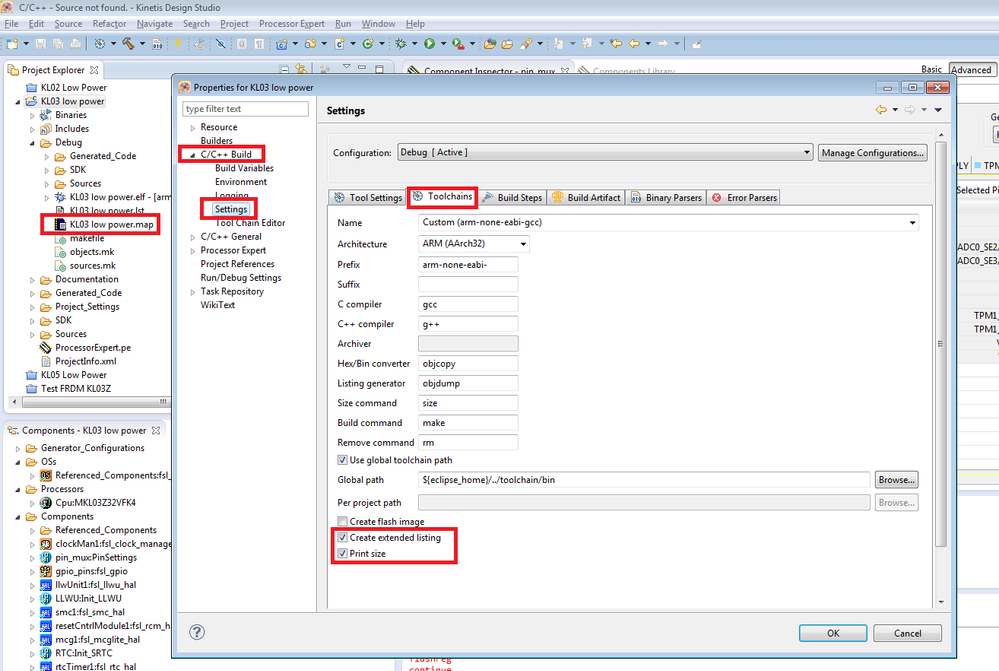The image size is (999, 671).
Task: Select KL03 low power.elf in Debug folder
Action: click(x=113, y=197)
